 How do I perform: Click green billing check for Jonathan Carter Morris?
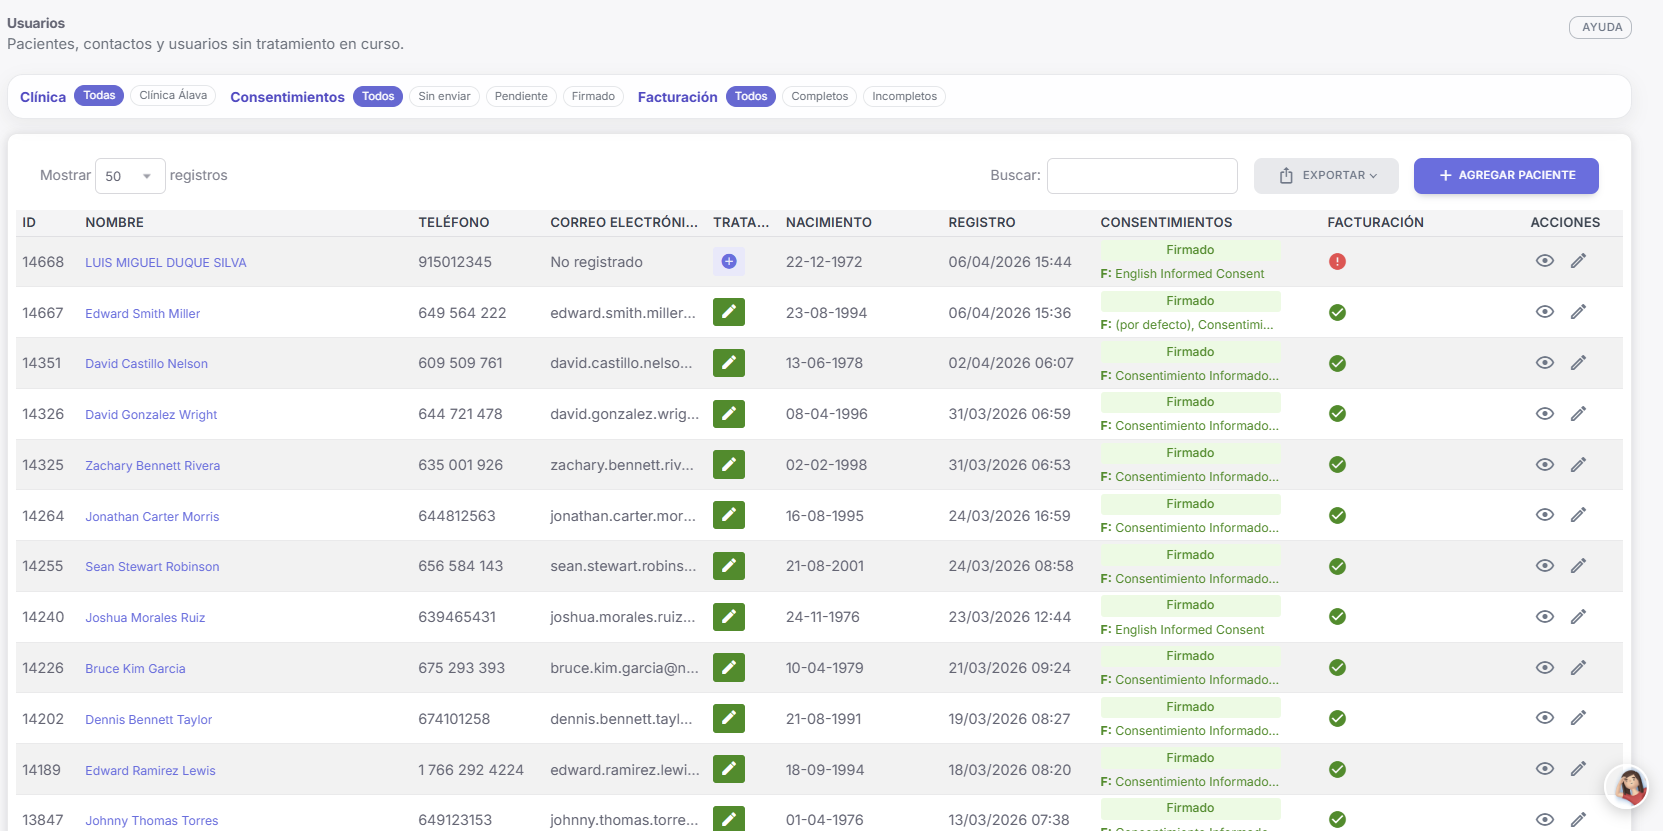[1337, 516]
